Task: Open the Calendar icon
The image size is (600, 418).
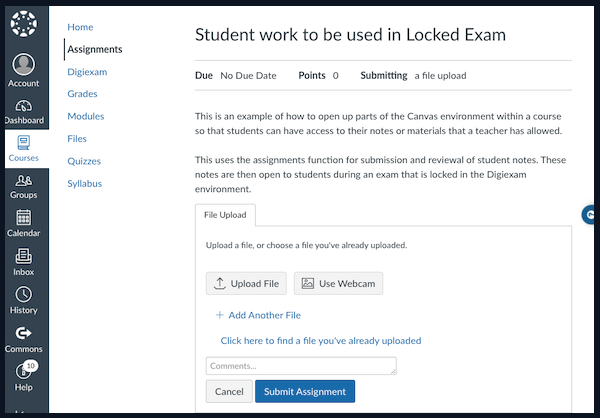Action: coord(24,217)
